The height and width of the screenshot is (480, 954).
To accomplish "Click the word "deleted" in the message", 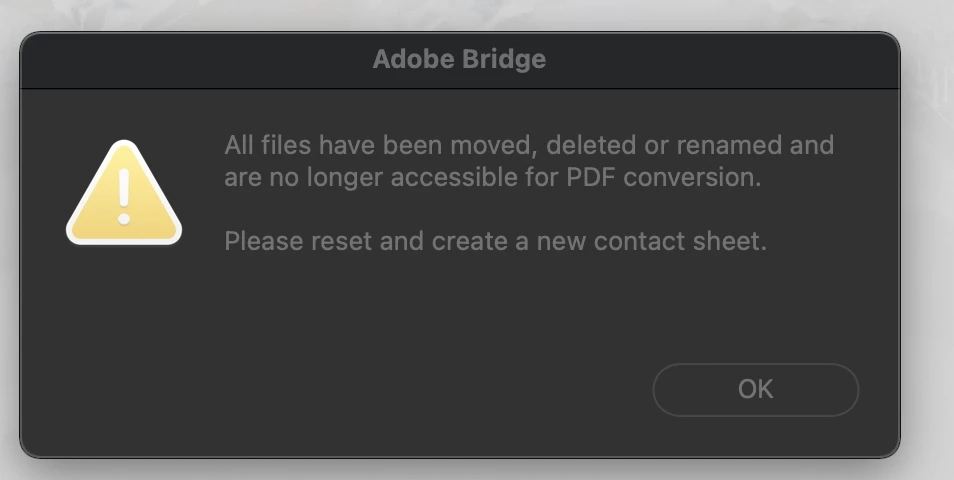I will pos(590,145).
